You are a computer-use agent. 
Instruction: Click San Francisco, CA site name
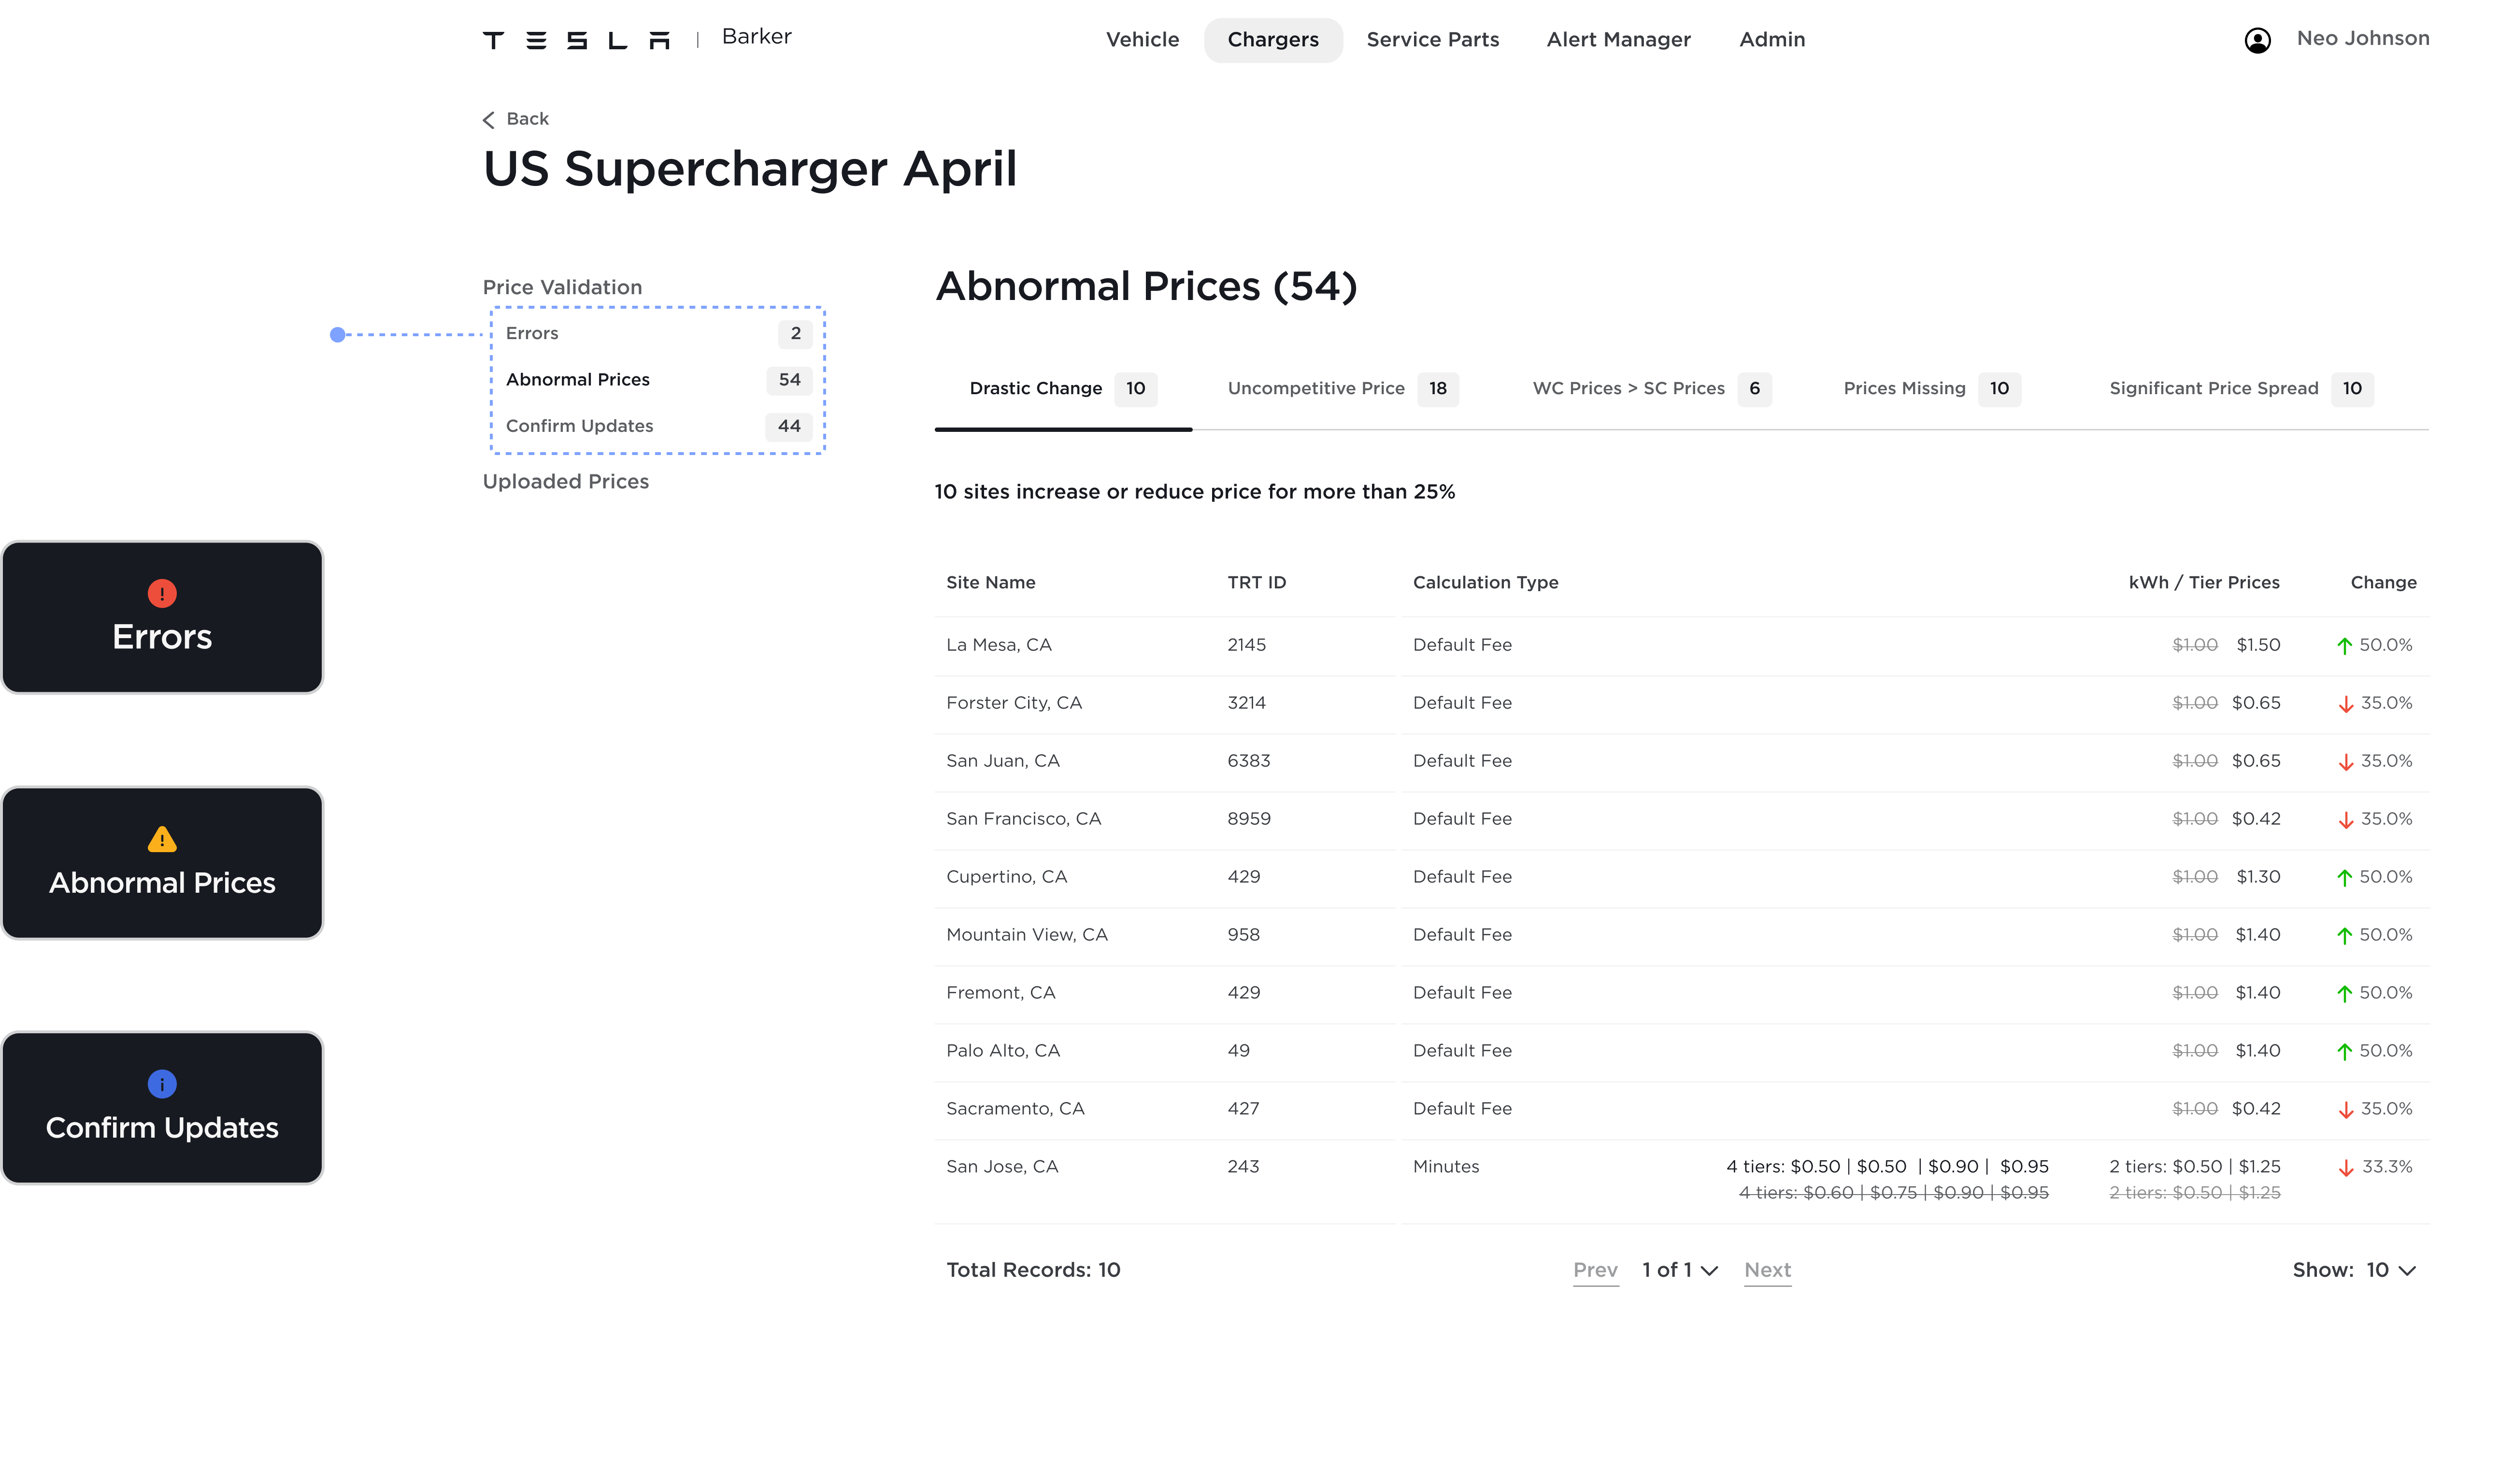[x=1023, y=820]
